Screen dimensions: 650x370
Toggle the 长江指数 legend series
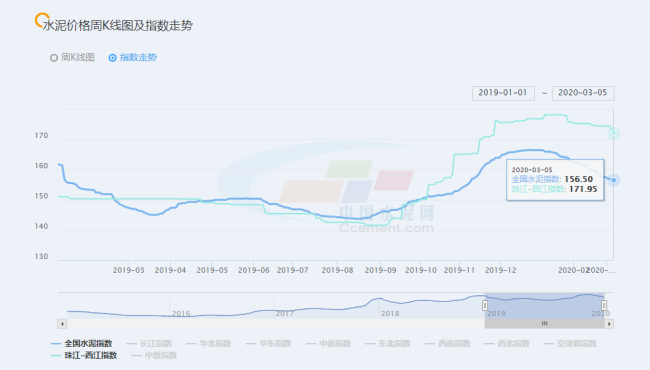pyautogui.click(x=149, y=343)
